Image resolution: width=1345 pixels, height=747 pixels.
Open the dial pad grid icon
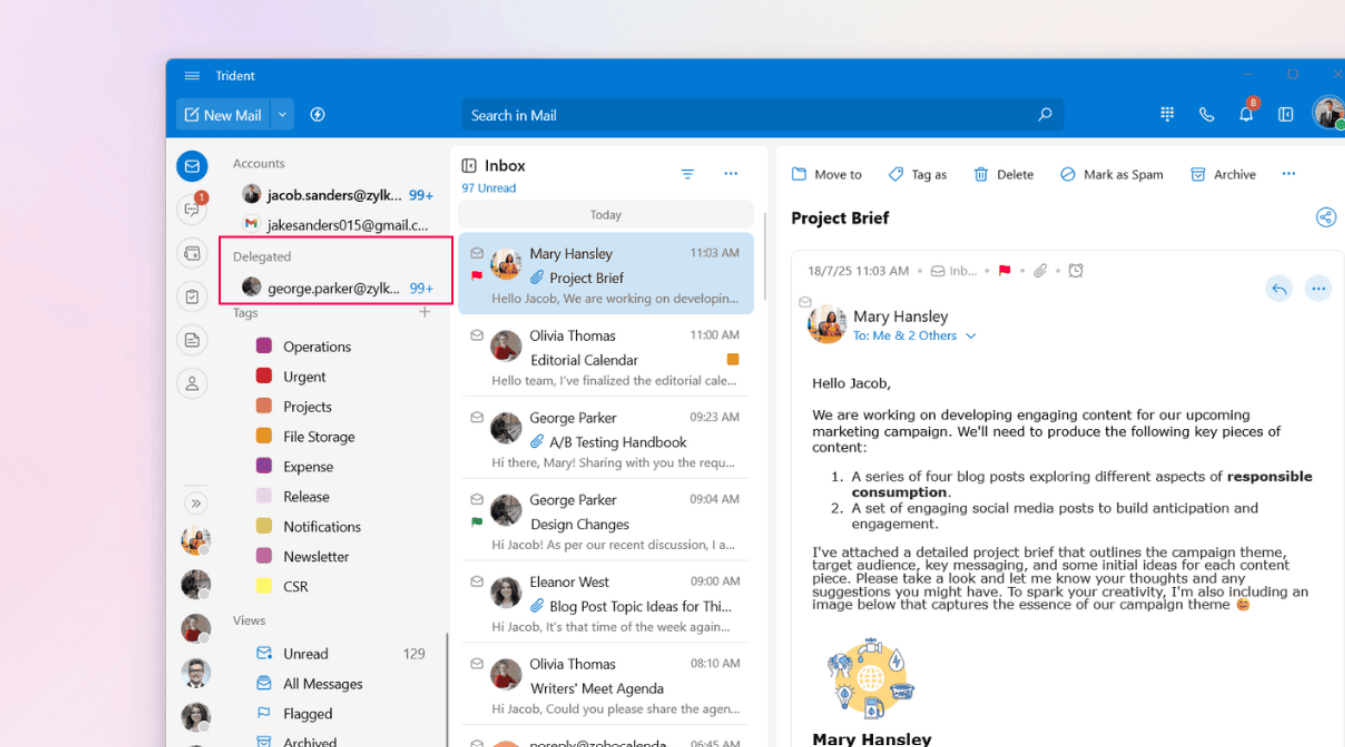[x=1167, y=115]
